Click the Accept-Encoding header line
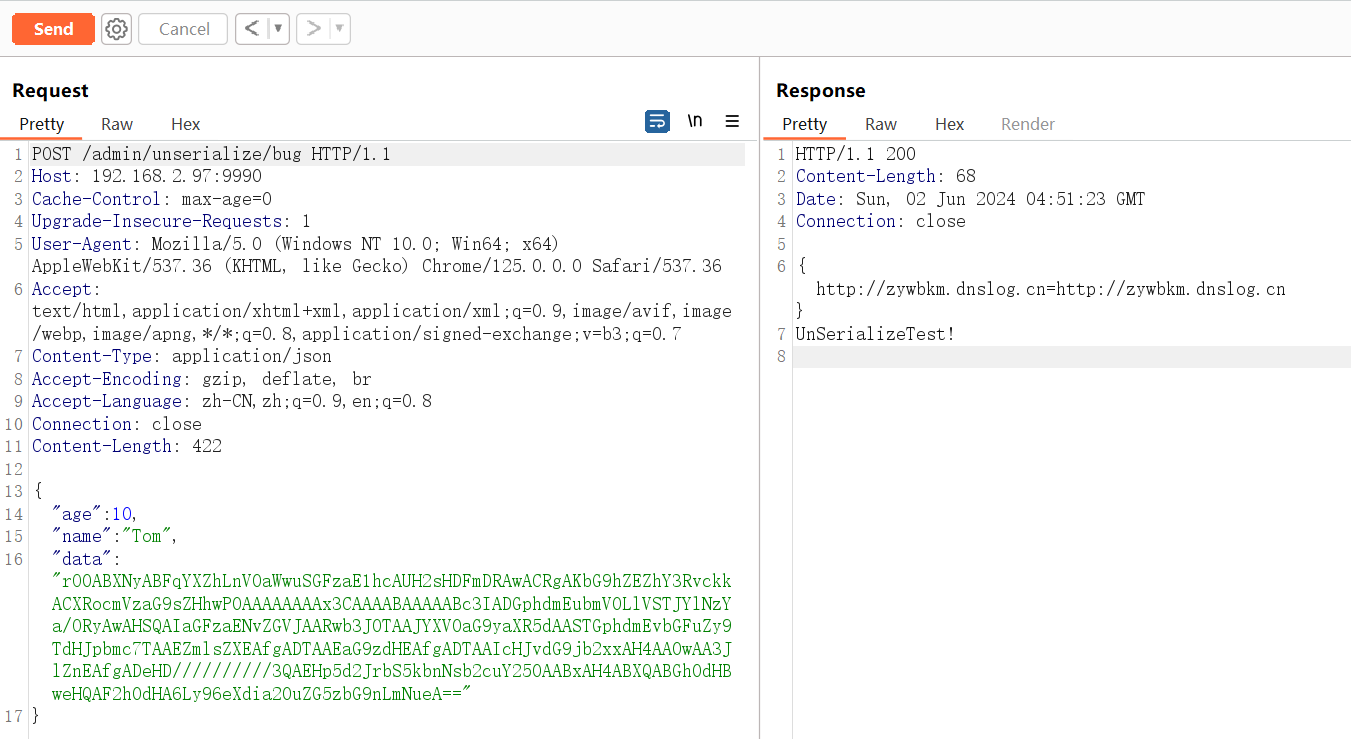 click(201, 379)
